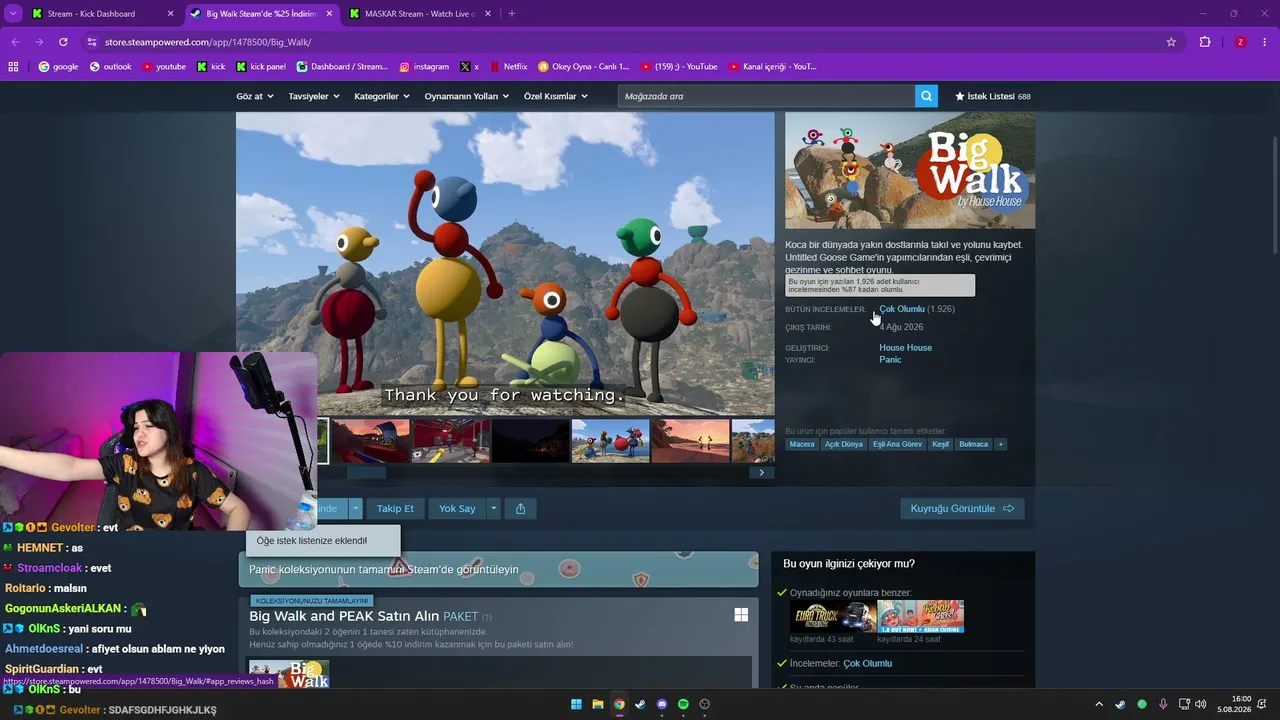Switch to the MASKAR Stream tab
The image size is (1280, 720).
(418, 14)
